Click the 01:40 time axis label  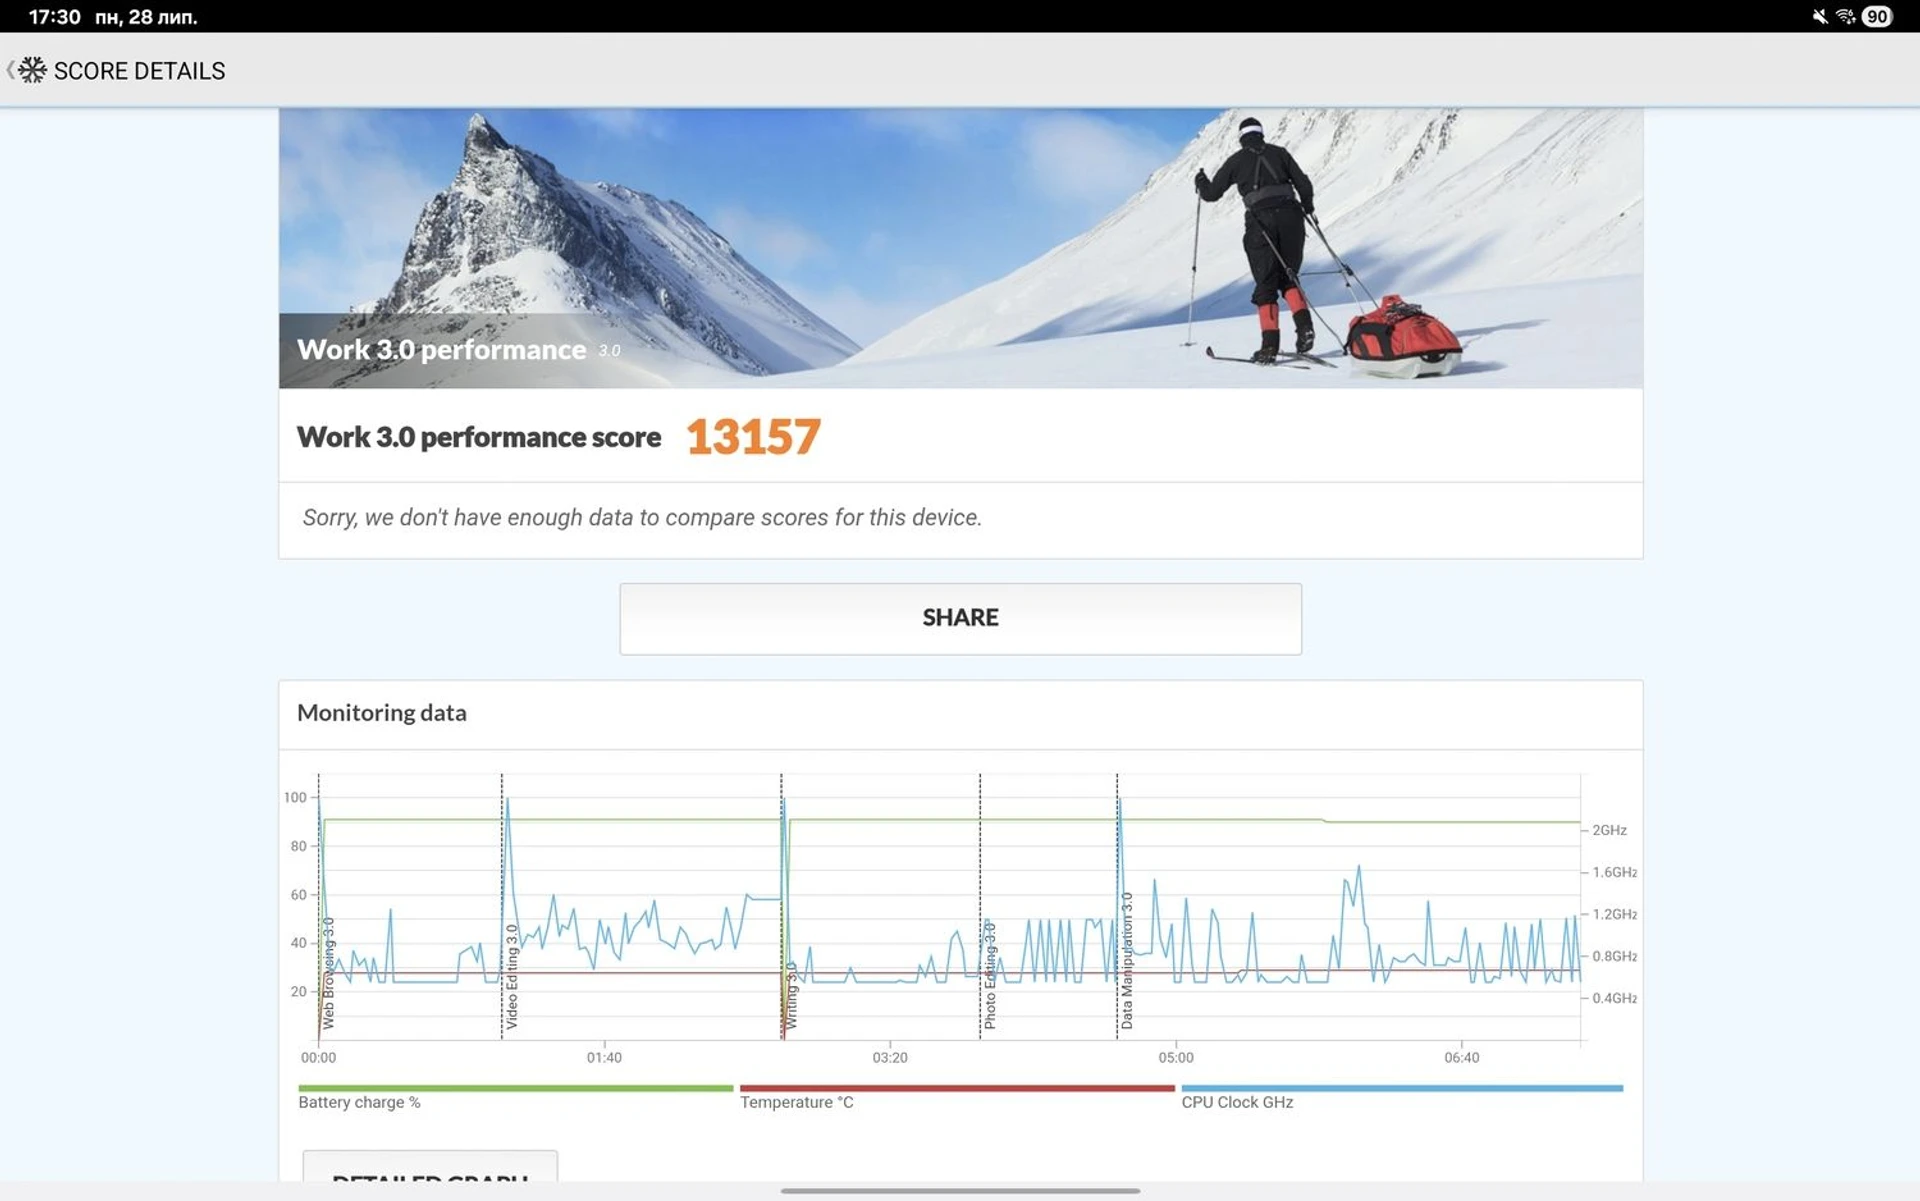[x=604, y=1057]
